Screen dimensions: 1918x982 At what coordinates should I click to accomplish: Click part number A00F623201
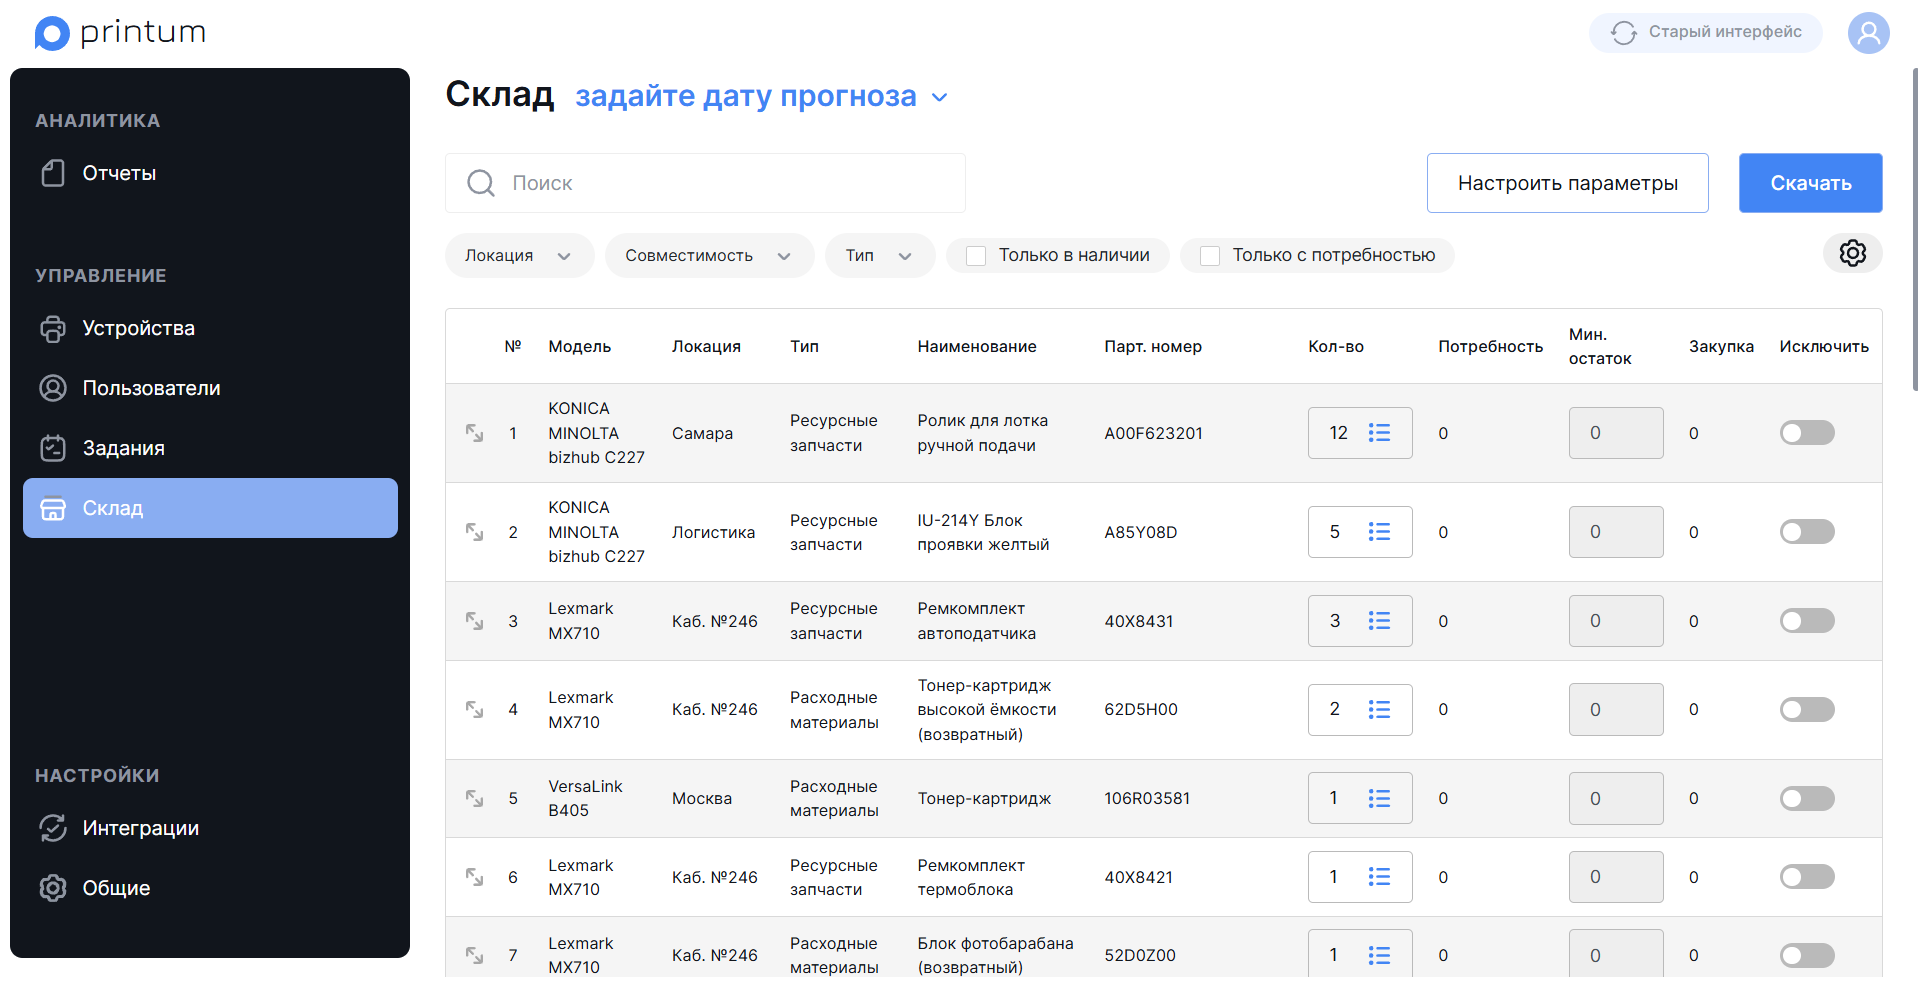point(1153,433)
